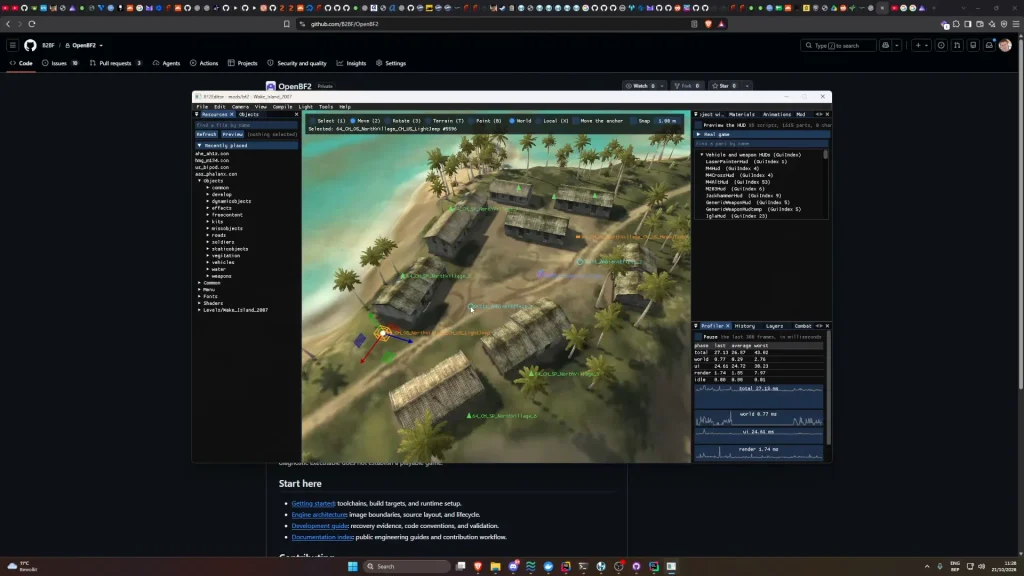The width and height of the screenshot is (1024, 576).
Task: Open the weather widget on the taskbar
Action: 22,566
